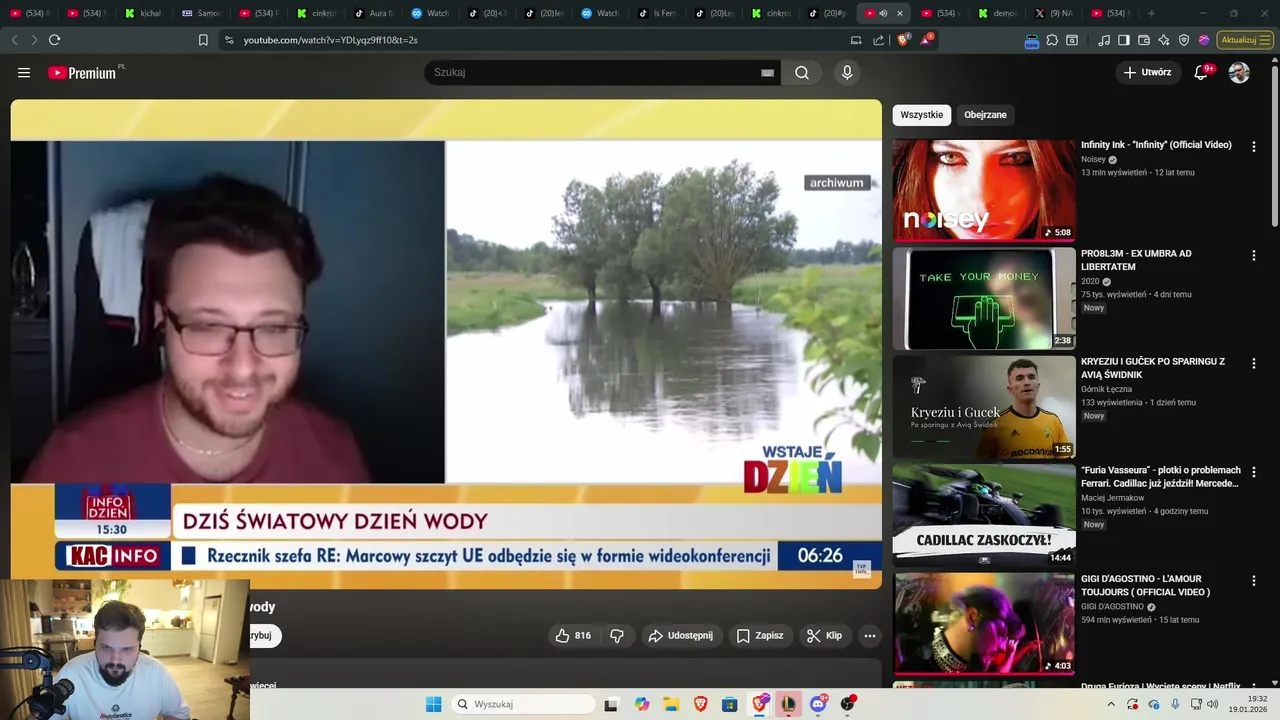Open Brave Wallet icon
This screenshot has width=1280, height=720.
[1144, 40]
